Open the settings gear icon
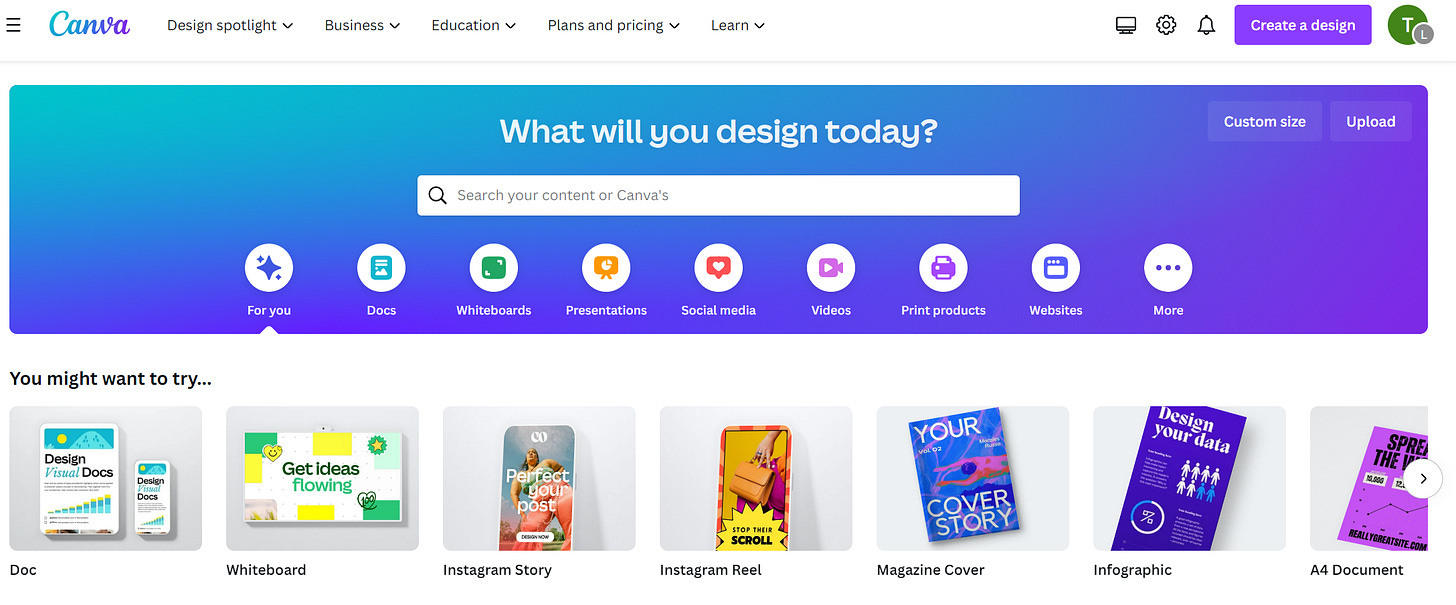 tap(1166, 25)
